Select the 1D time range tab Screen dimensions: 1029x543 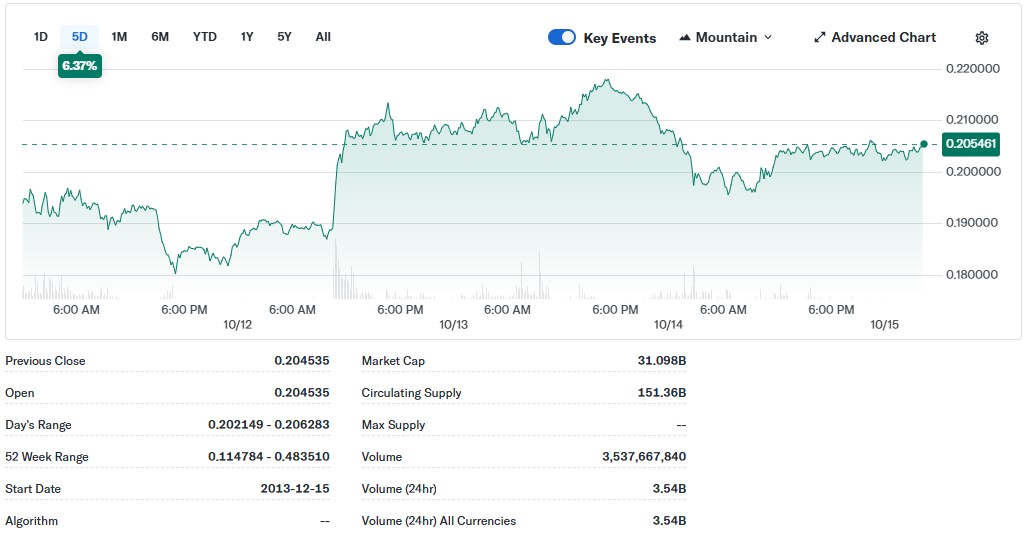pyautogui.click(x=41, y=37)
